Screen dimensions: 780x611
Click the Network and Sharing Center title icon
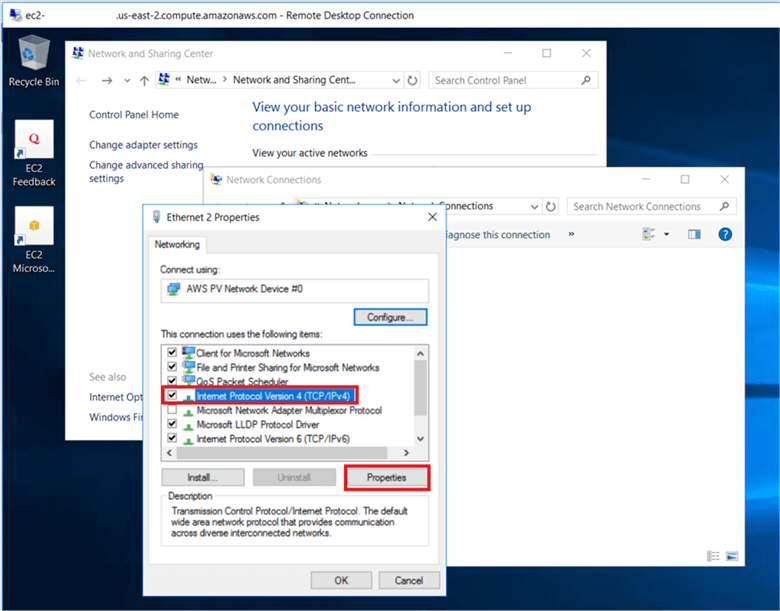(x=78, y=53)
